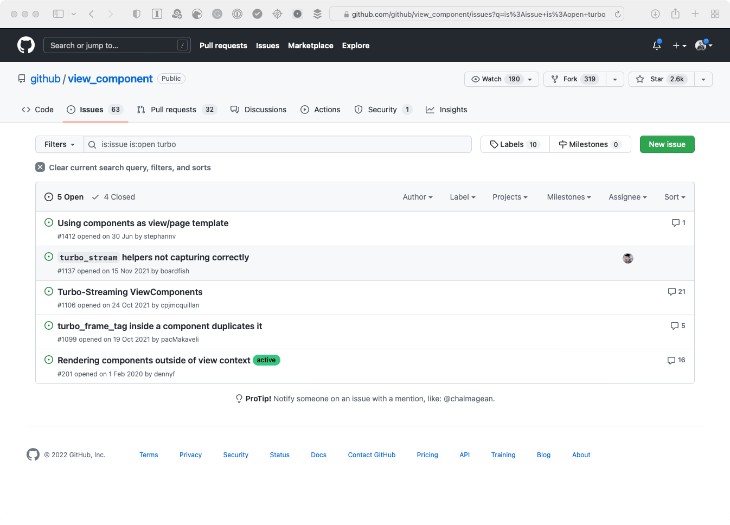
Task: Open Author filter dropdown
Action: tap(418, 197)
